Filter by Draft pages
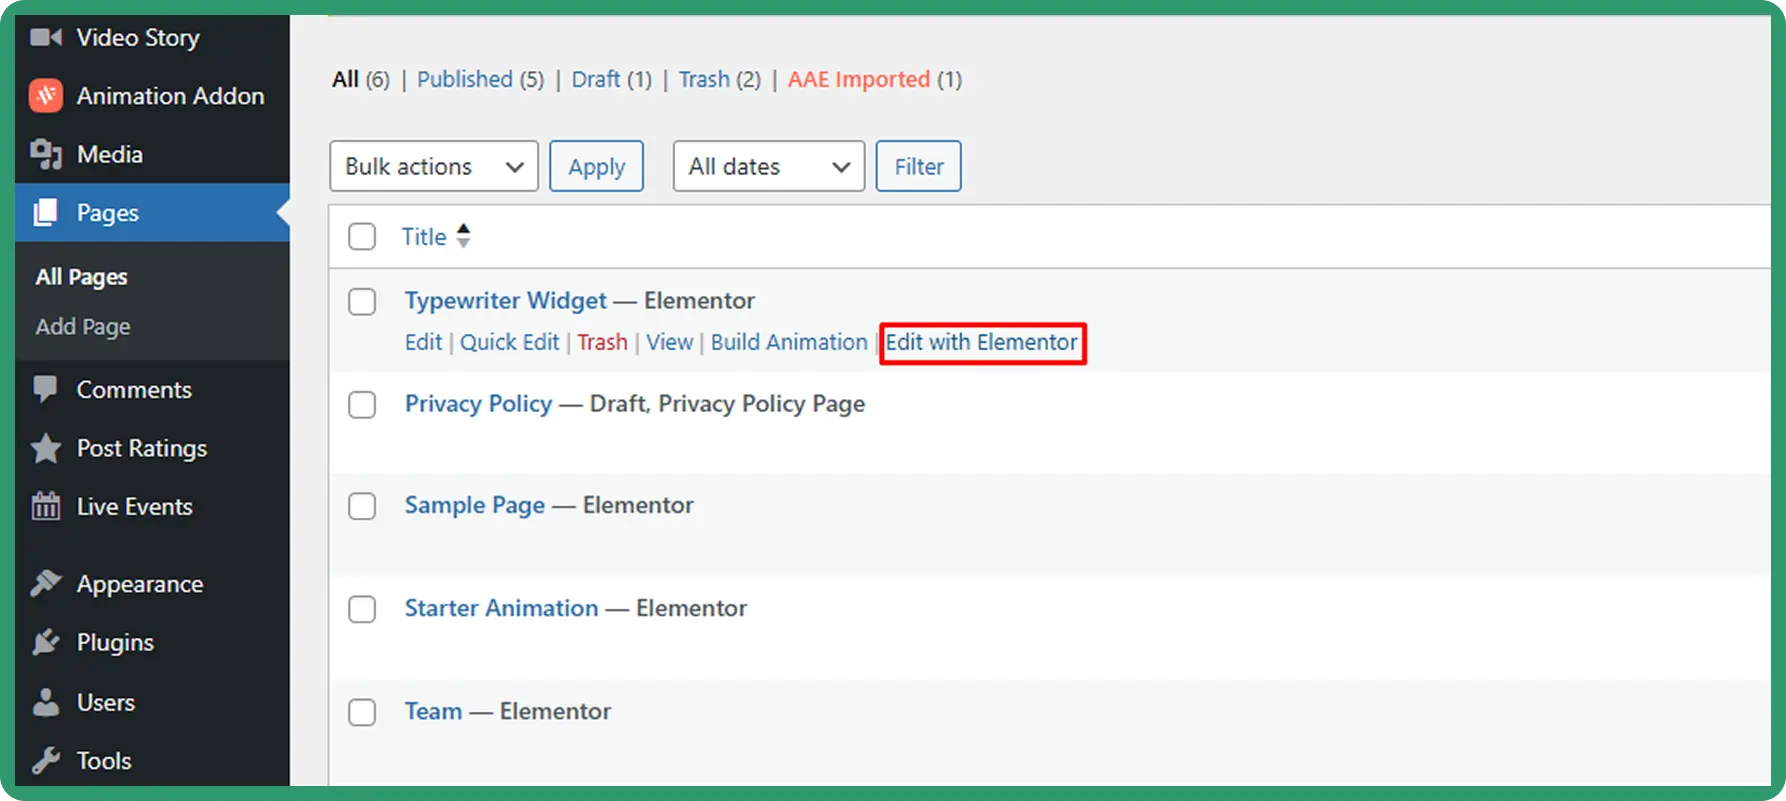The width and height of the screenshot is (1786, 801). click(x=596, y=79)
